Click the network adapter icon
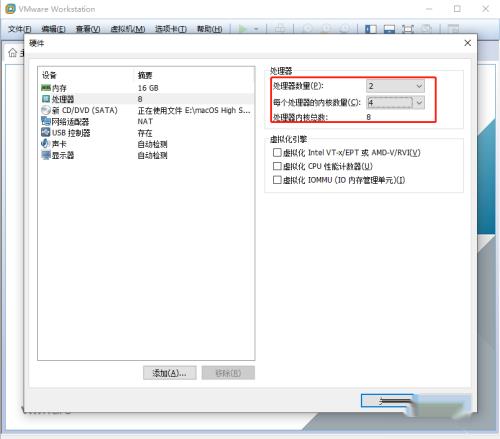The width and height of the screenshot is (500, 439). pos(46,121)
